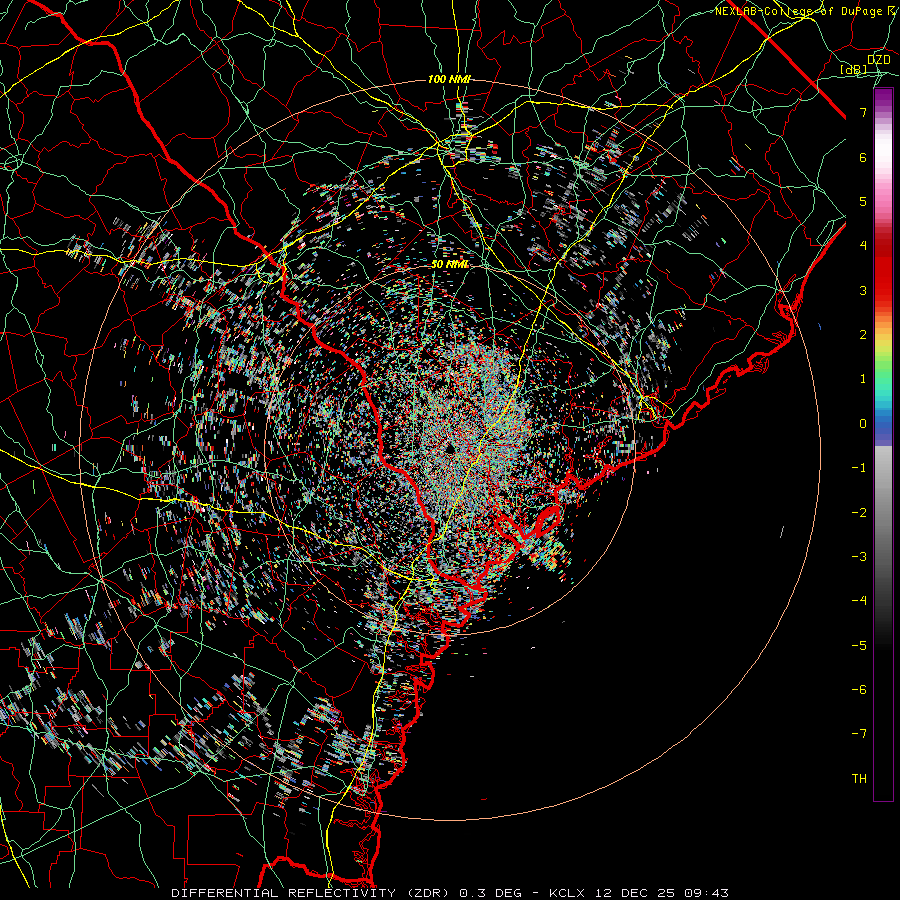The width and height of the screenshot is (900, 900).
Task: Click the 2 value on the scale
Action: pyautogui.click(x=863, y=335)
